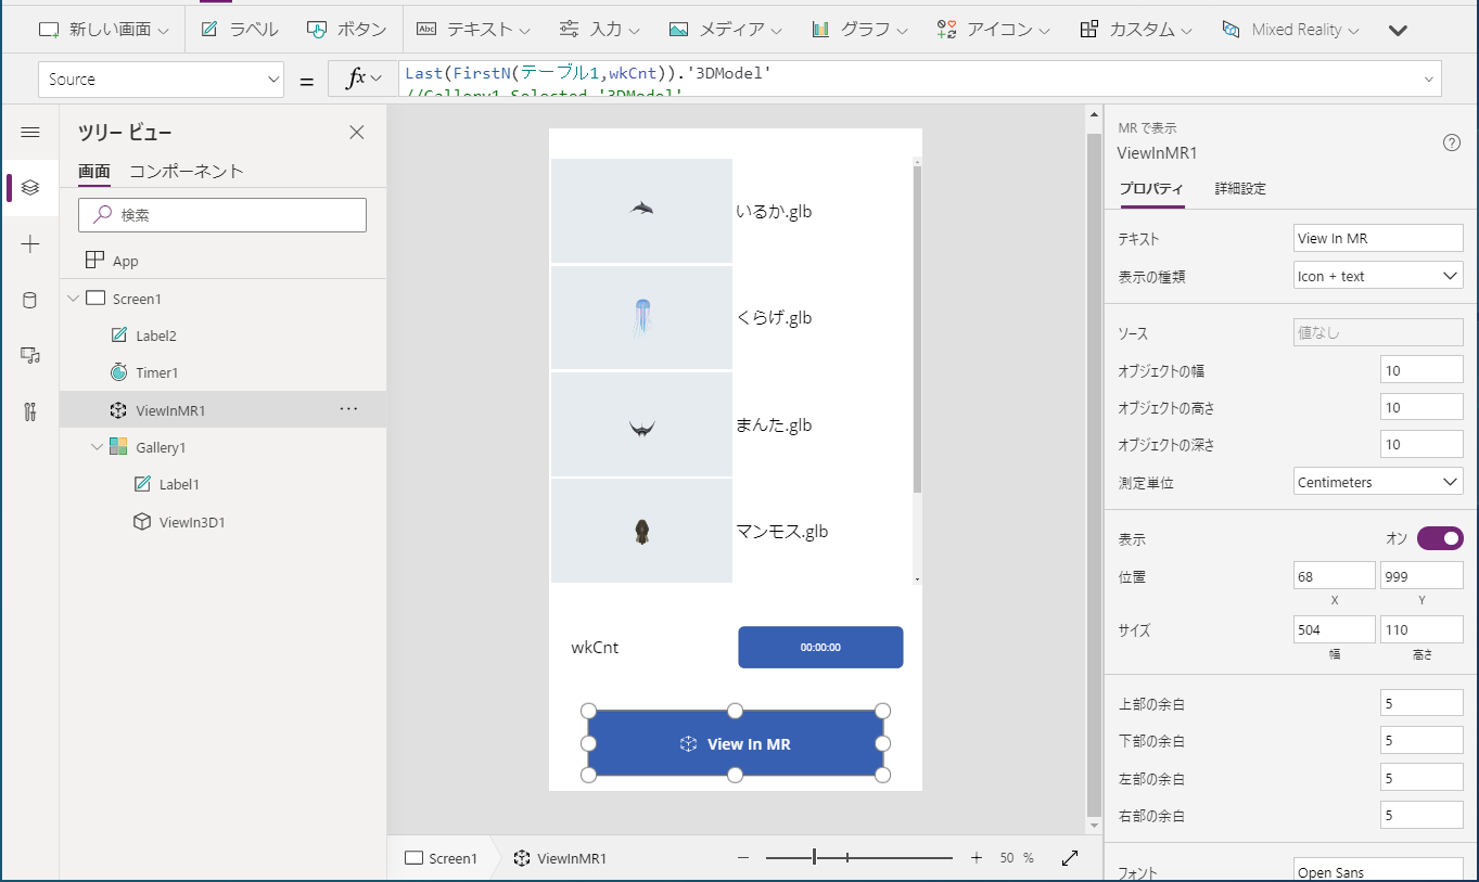The height and width of the screenshot is (882, 1479).
Task: Click the Insert plus icon in left rail
Action: coord(31,243)
